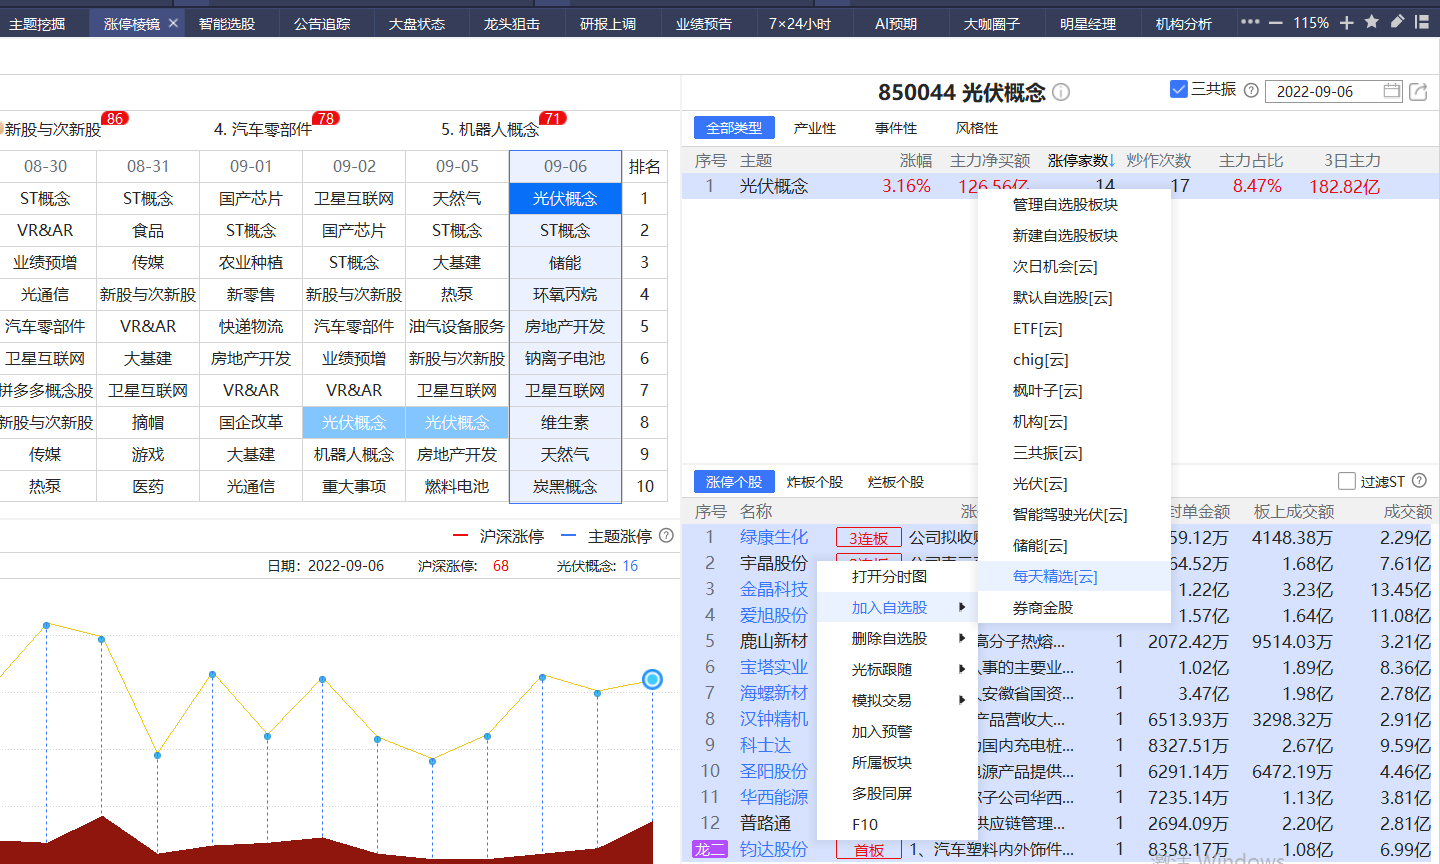Select the 光伏概念 row in theme table
This screenshot has height=864, width=1440.
click(x=1061, y=186)
